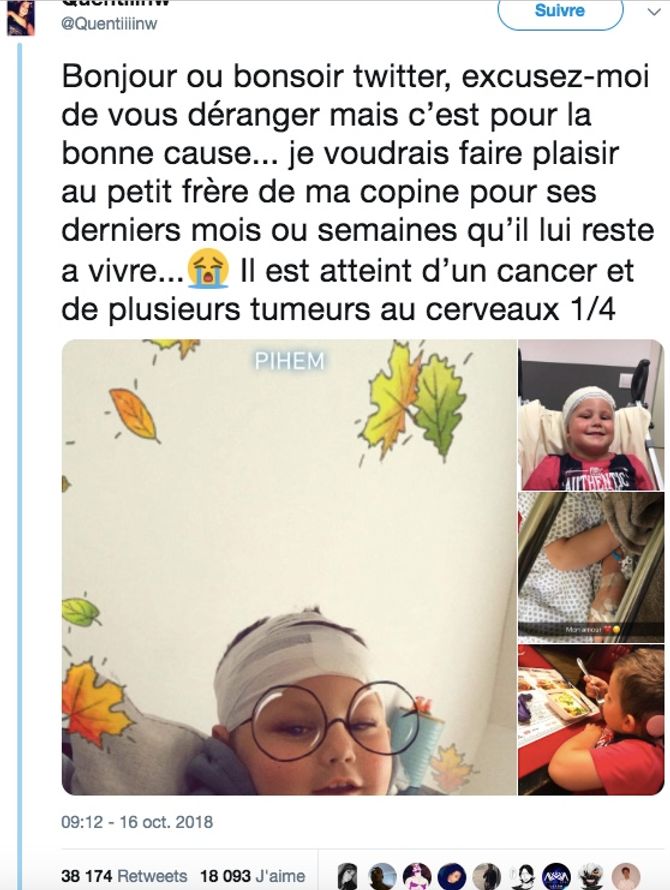670x890 pixels.
Task: Open the dark blue logo liker avatar
Action: coord(556,876)
